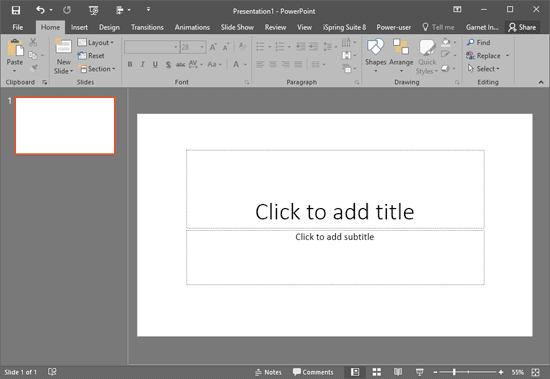This screenshot has width=550, height=379.
Task: Switch to the Animations tab
Action: point(192,27)
